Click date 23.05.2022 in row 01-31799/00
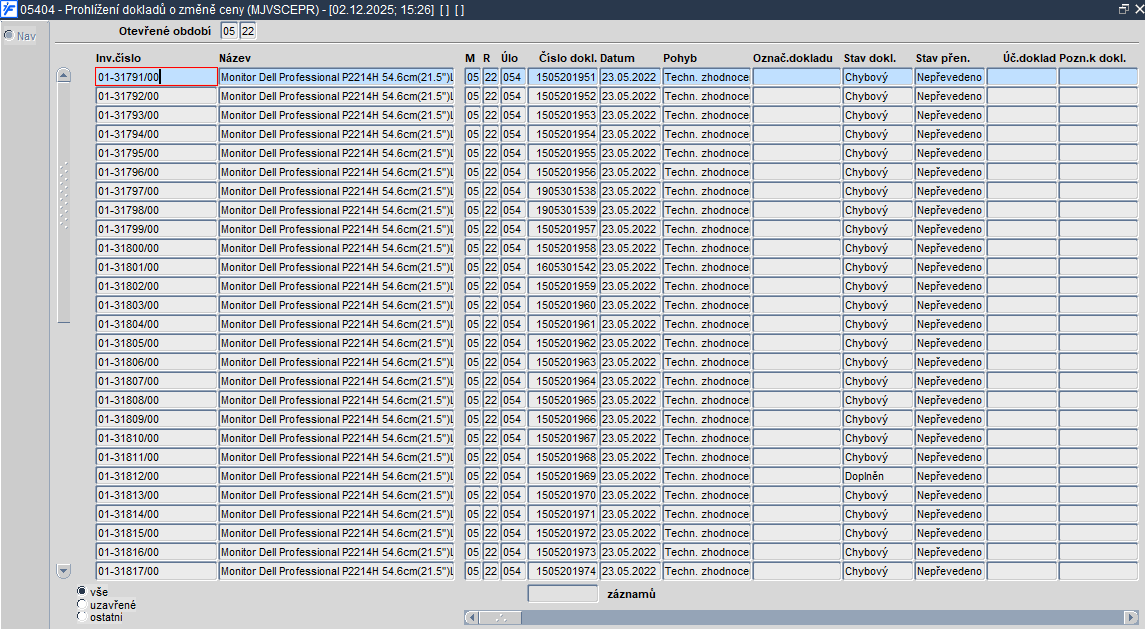The width and height of the screenshot is (1145, 629). tap(629, 229)
